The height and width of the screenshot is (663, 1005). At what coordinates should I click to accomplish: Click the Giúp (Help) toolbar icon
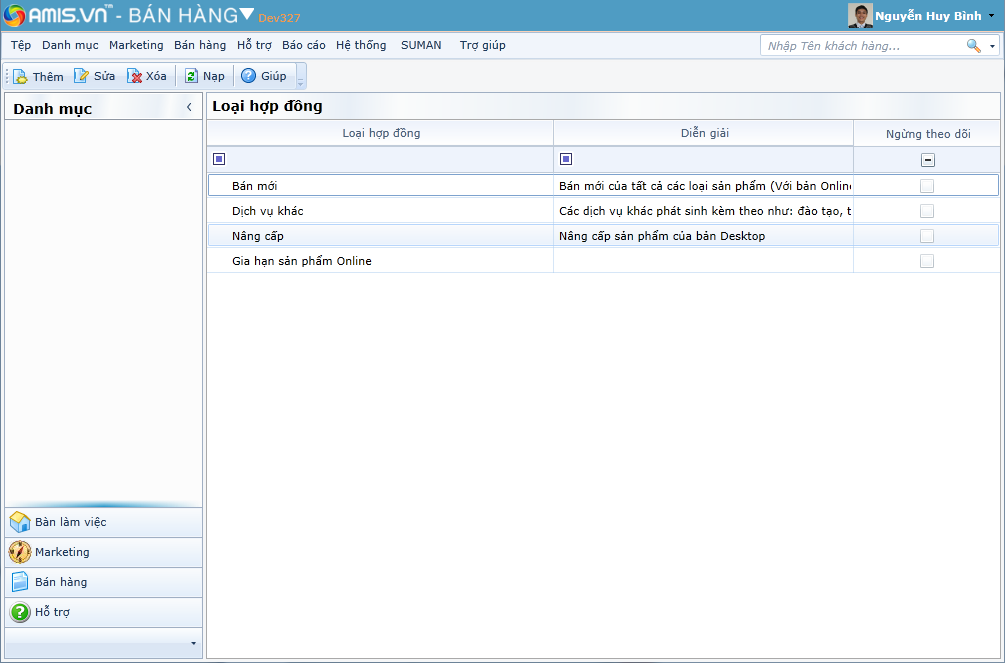tap(249, 76)
